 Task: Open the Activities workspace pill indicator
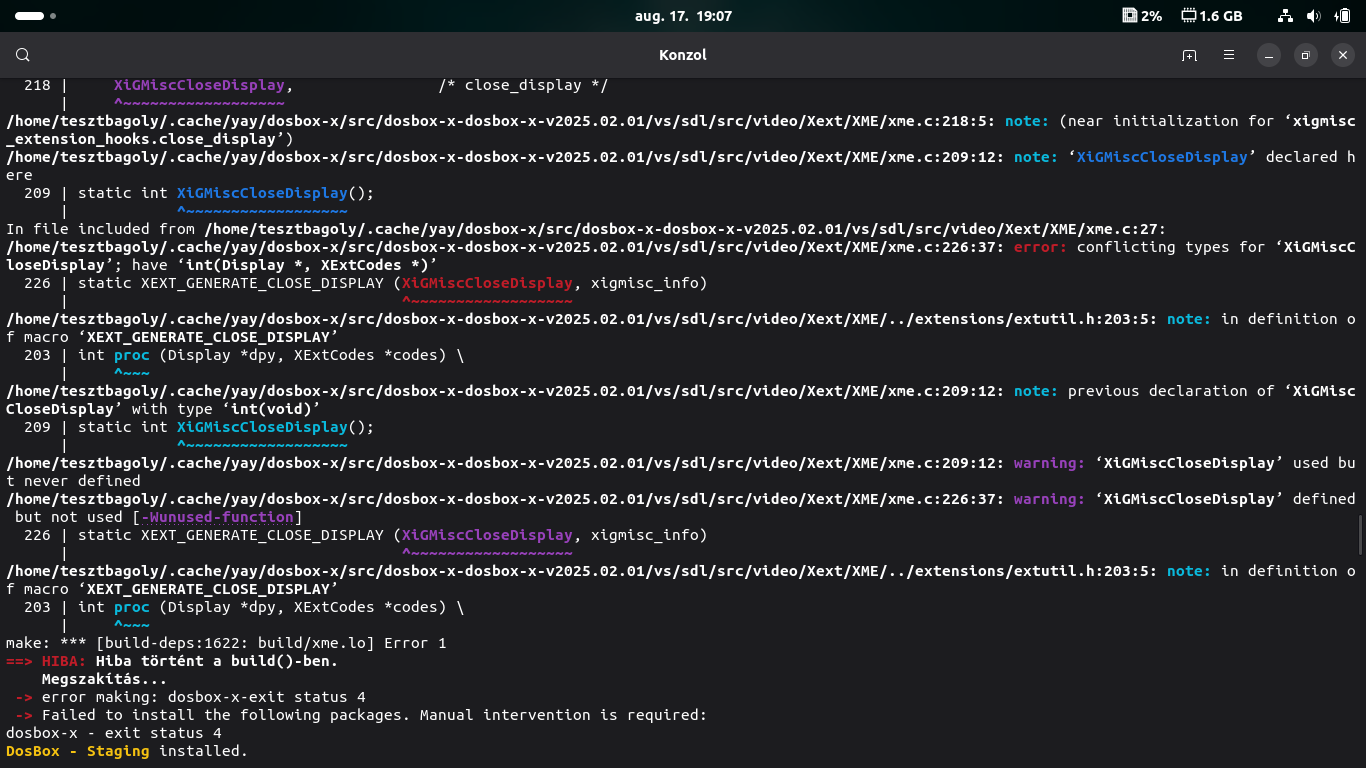point(29,16)
